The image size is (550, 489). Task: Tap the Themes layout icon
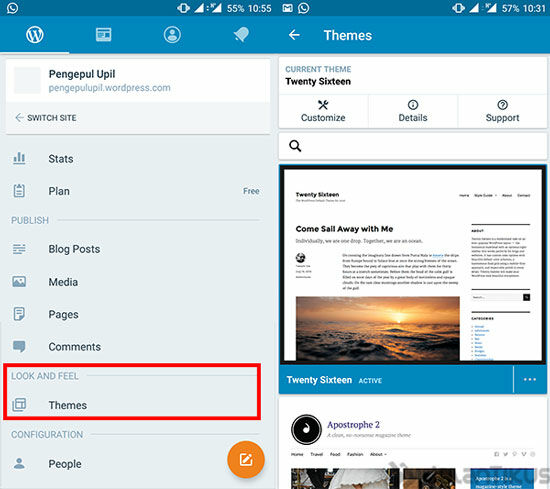tap(19, 405)
